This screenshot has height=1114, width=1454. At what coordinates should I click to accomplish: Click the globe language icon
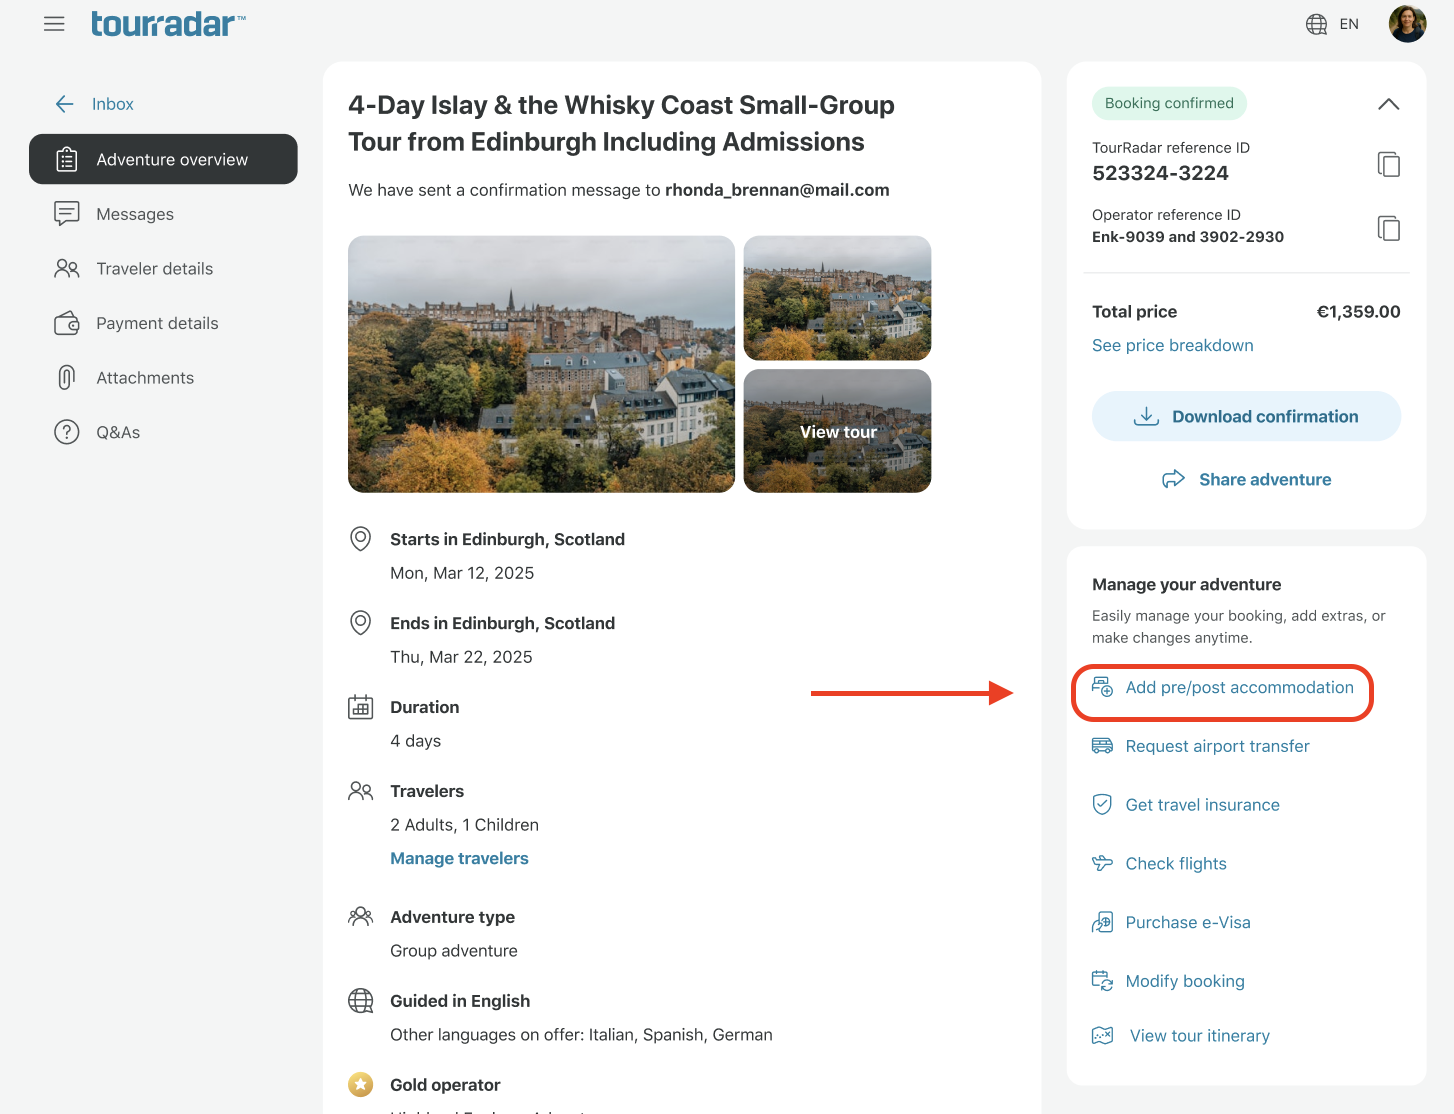coord(1316,24)
